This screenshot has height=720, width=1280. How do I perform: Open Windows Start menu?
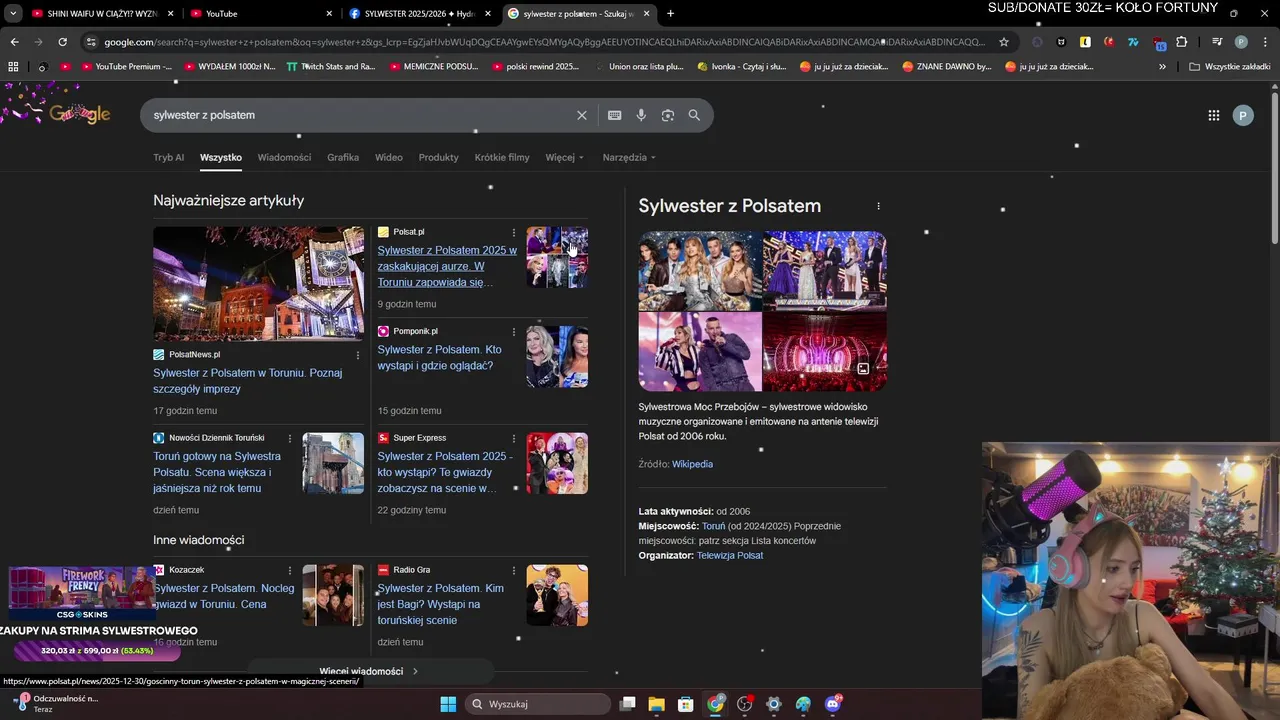click(447, 704)
